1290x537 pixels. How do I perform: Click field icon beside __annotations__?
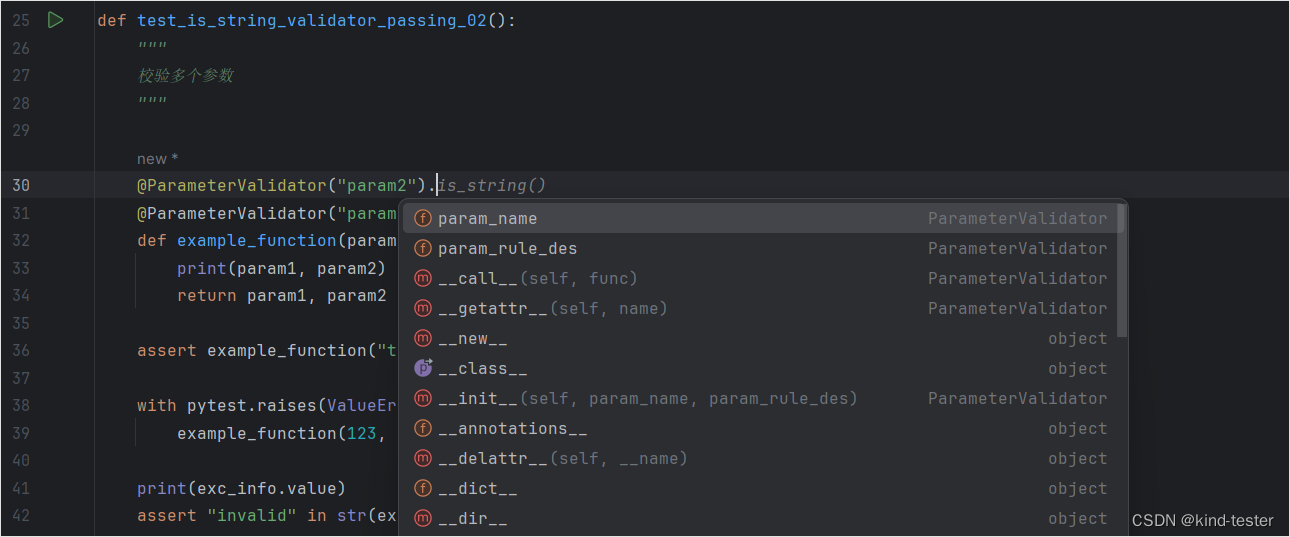pyautogui.click(x=423, y=428)
